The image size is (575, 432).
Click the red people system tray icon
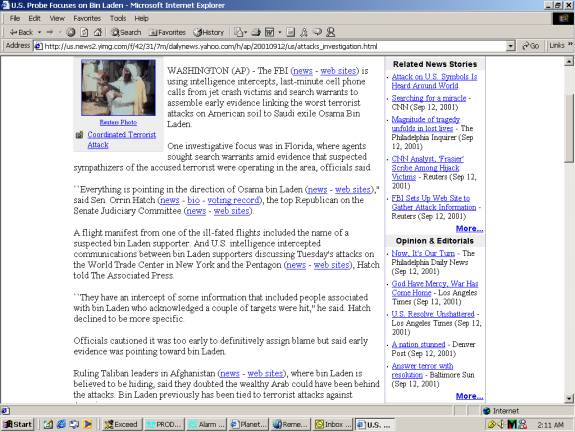pyautogui.click(x=522, y=424)
